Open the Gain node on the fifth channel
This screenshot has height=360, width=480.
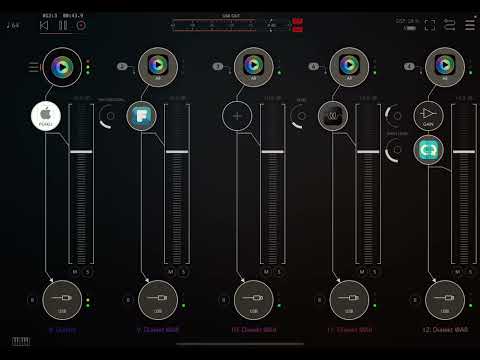tap(428, 116)
